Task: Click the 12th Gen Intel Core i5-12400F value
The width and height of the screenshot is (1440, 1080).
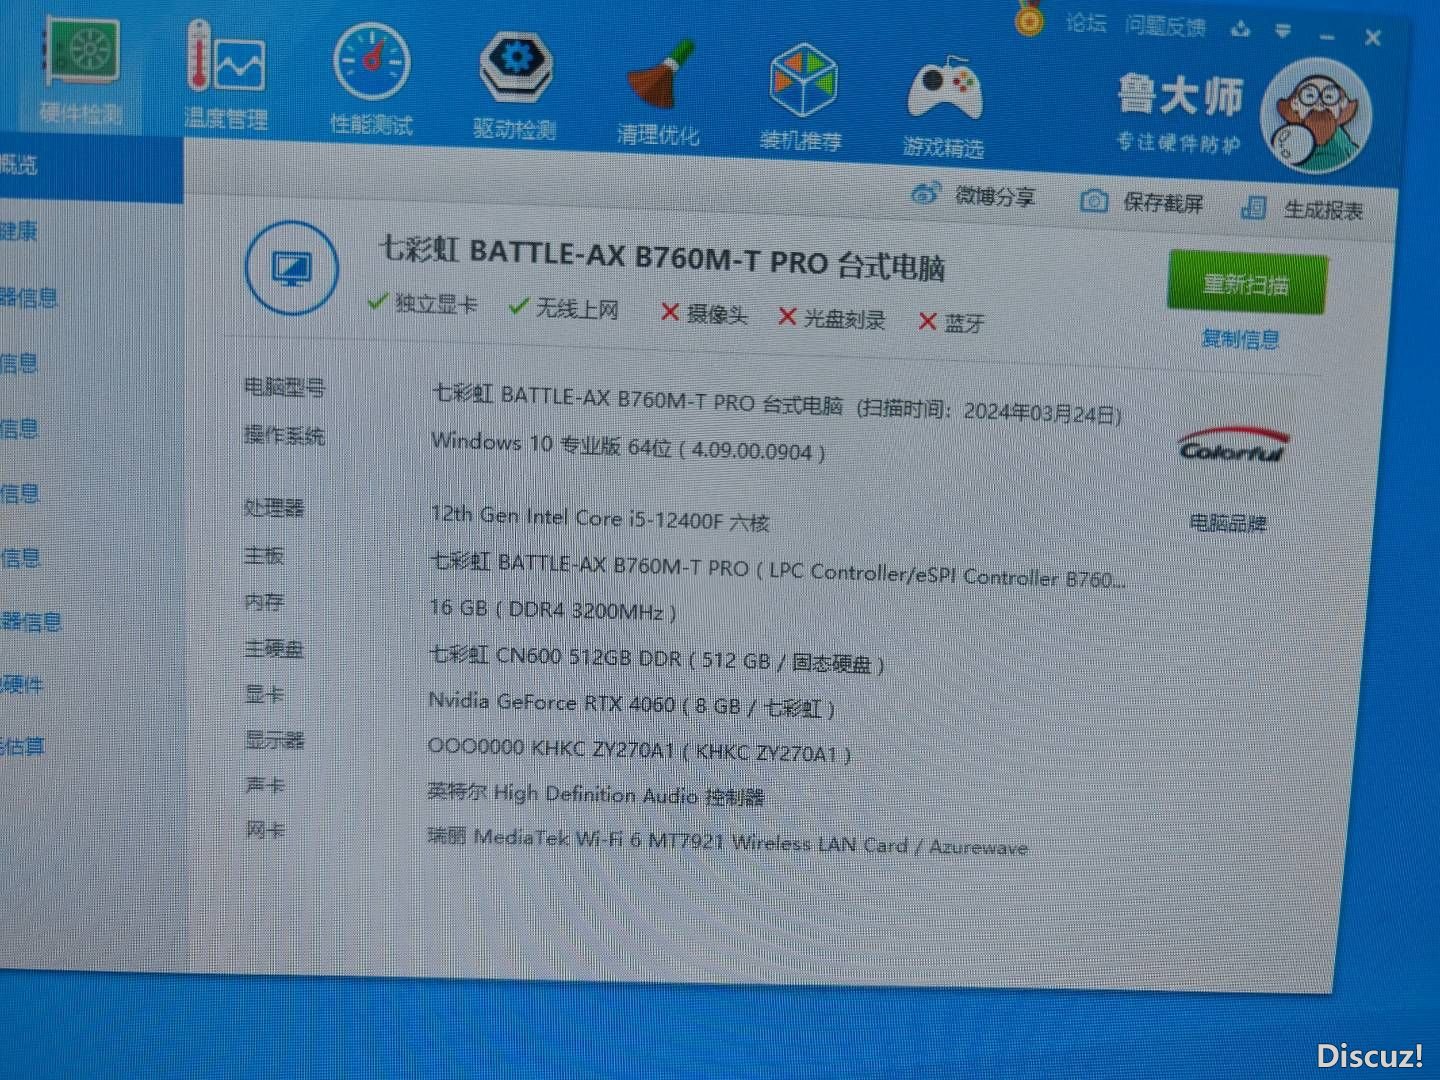Action: (600, 518)
